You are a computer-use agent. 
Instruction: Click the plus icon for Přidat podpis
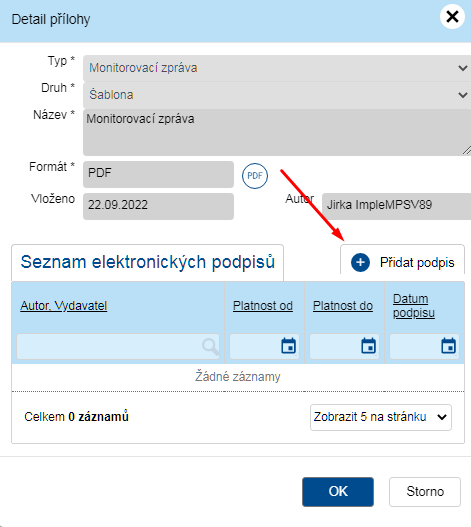[x=360, y=262]
